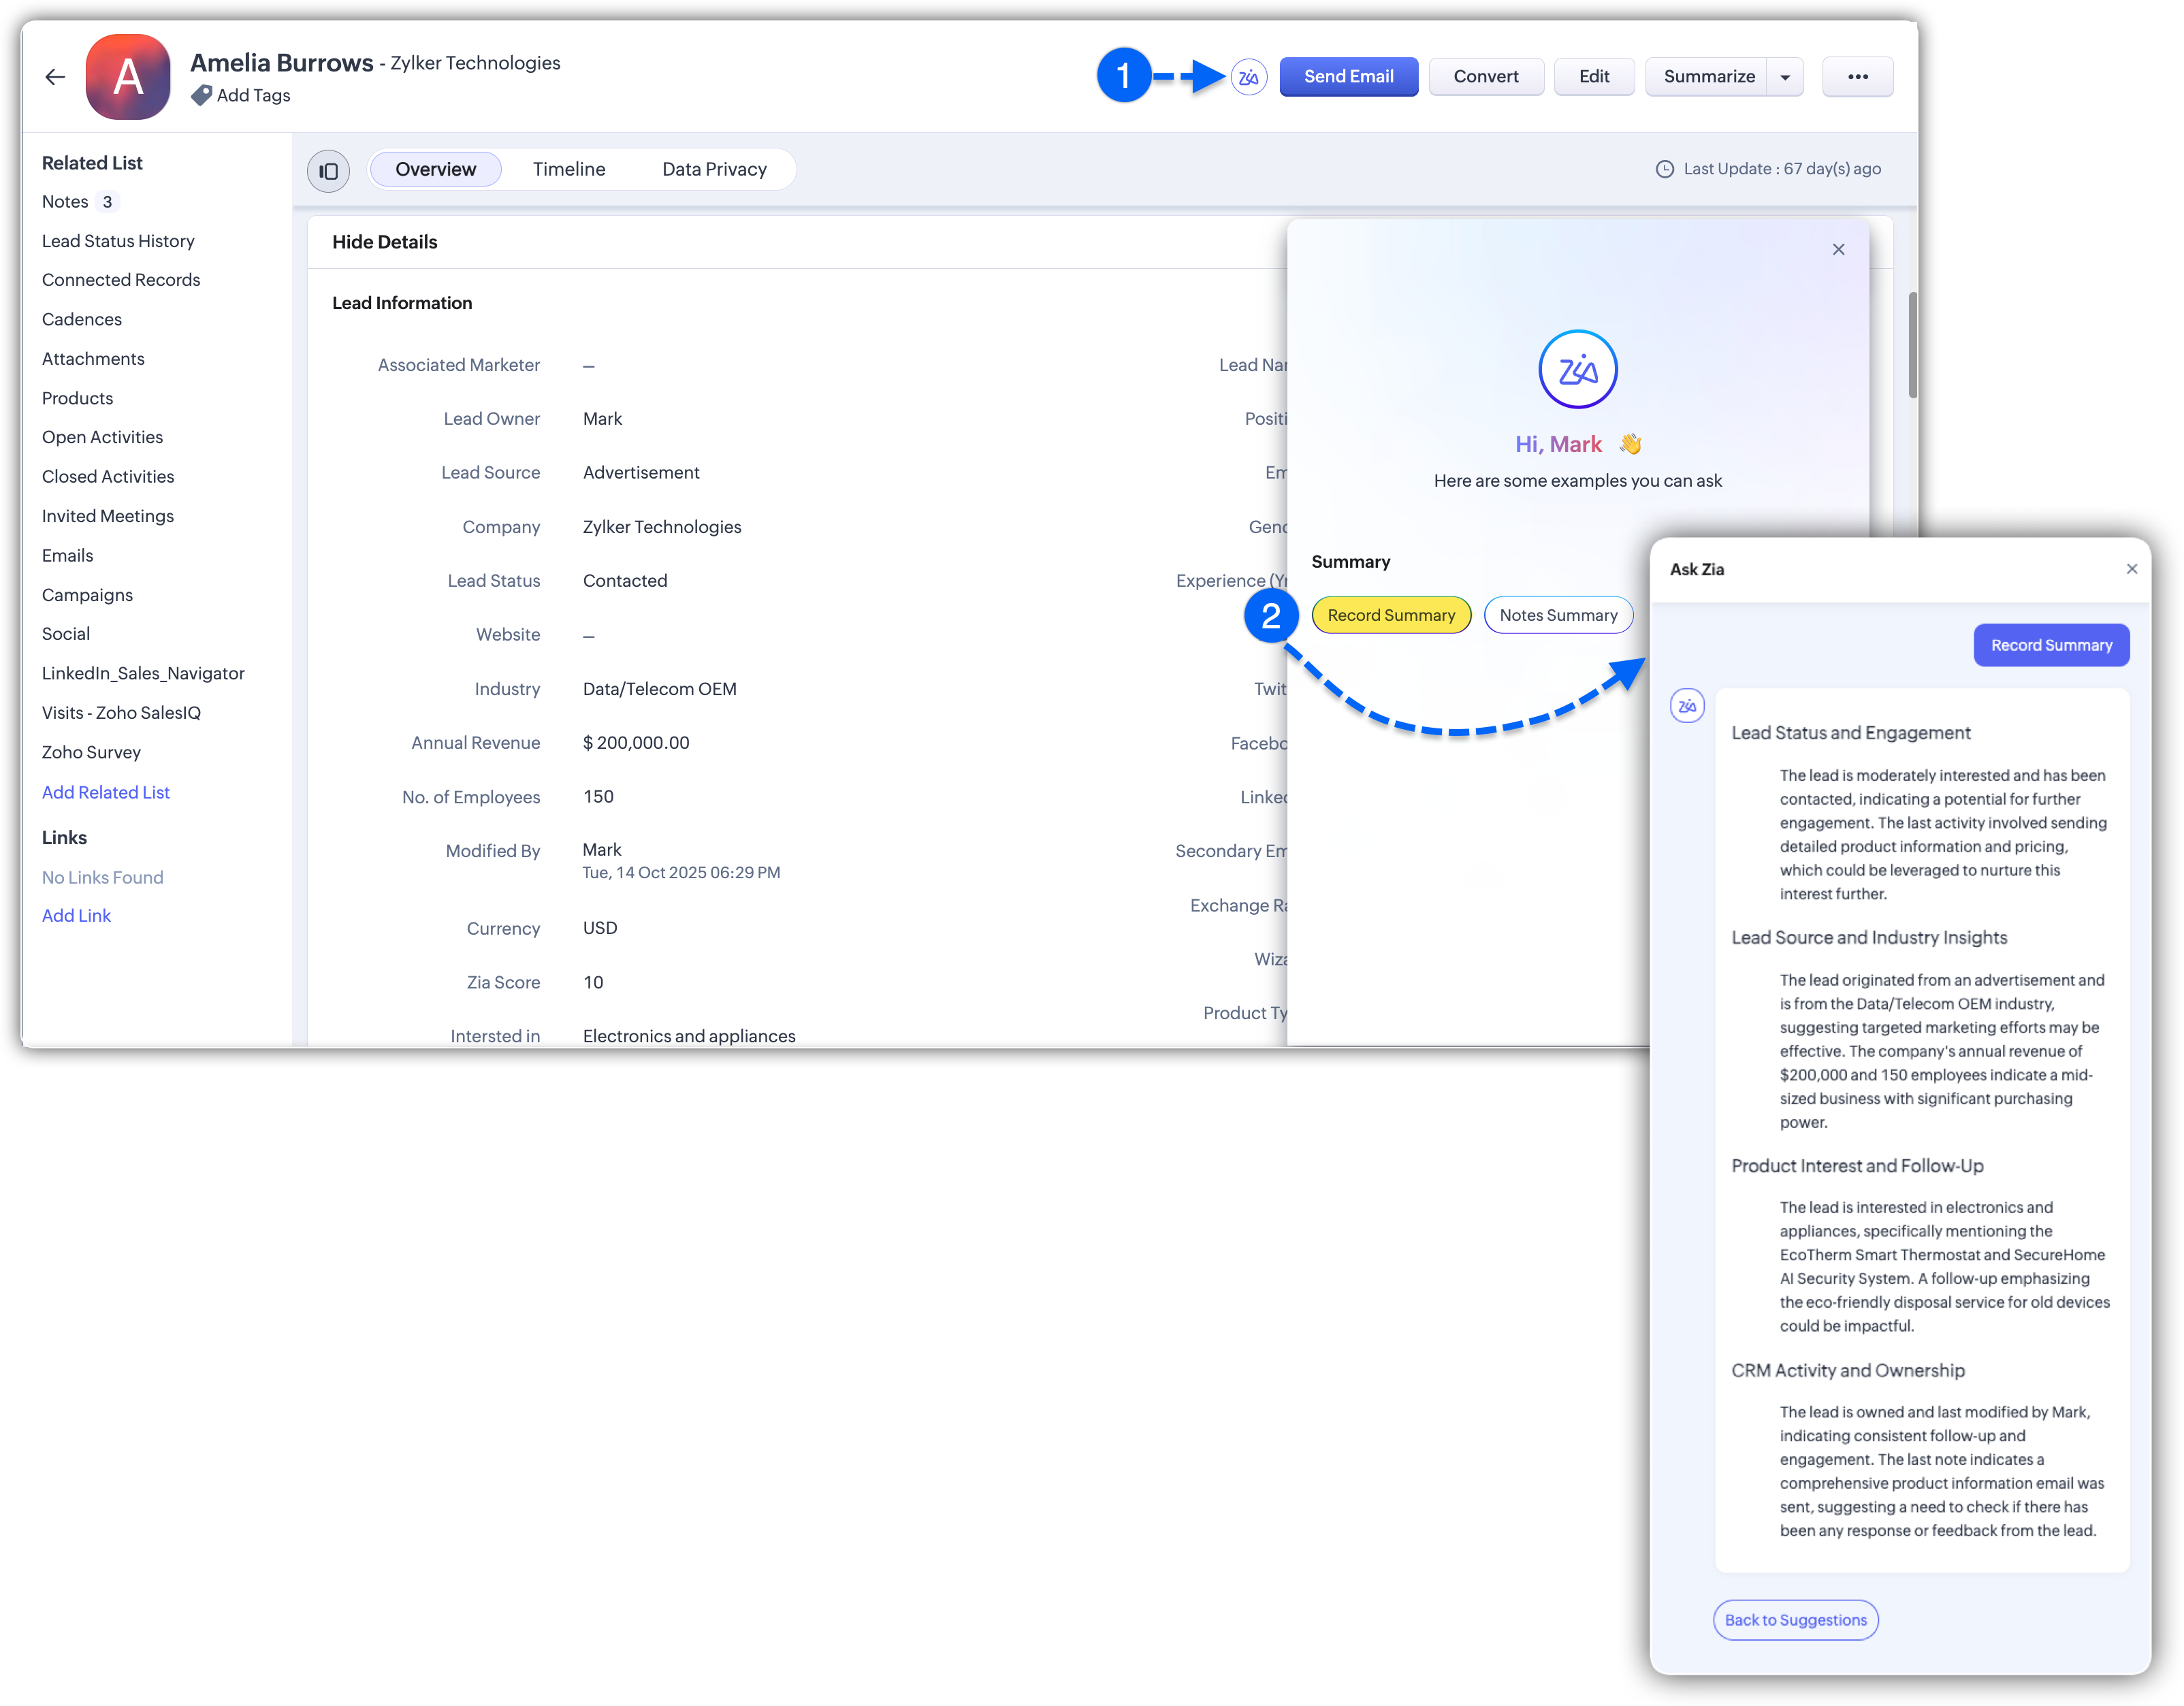Image resolution: width=2184 pixels, height=1706 pixels.
Task: Switch to the Timeline tab
Action: click(x=568, y=169)
